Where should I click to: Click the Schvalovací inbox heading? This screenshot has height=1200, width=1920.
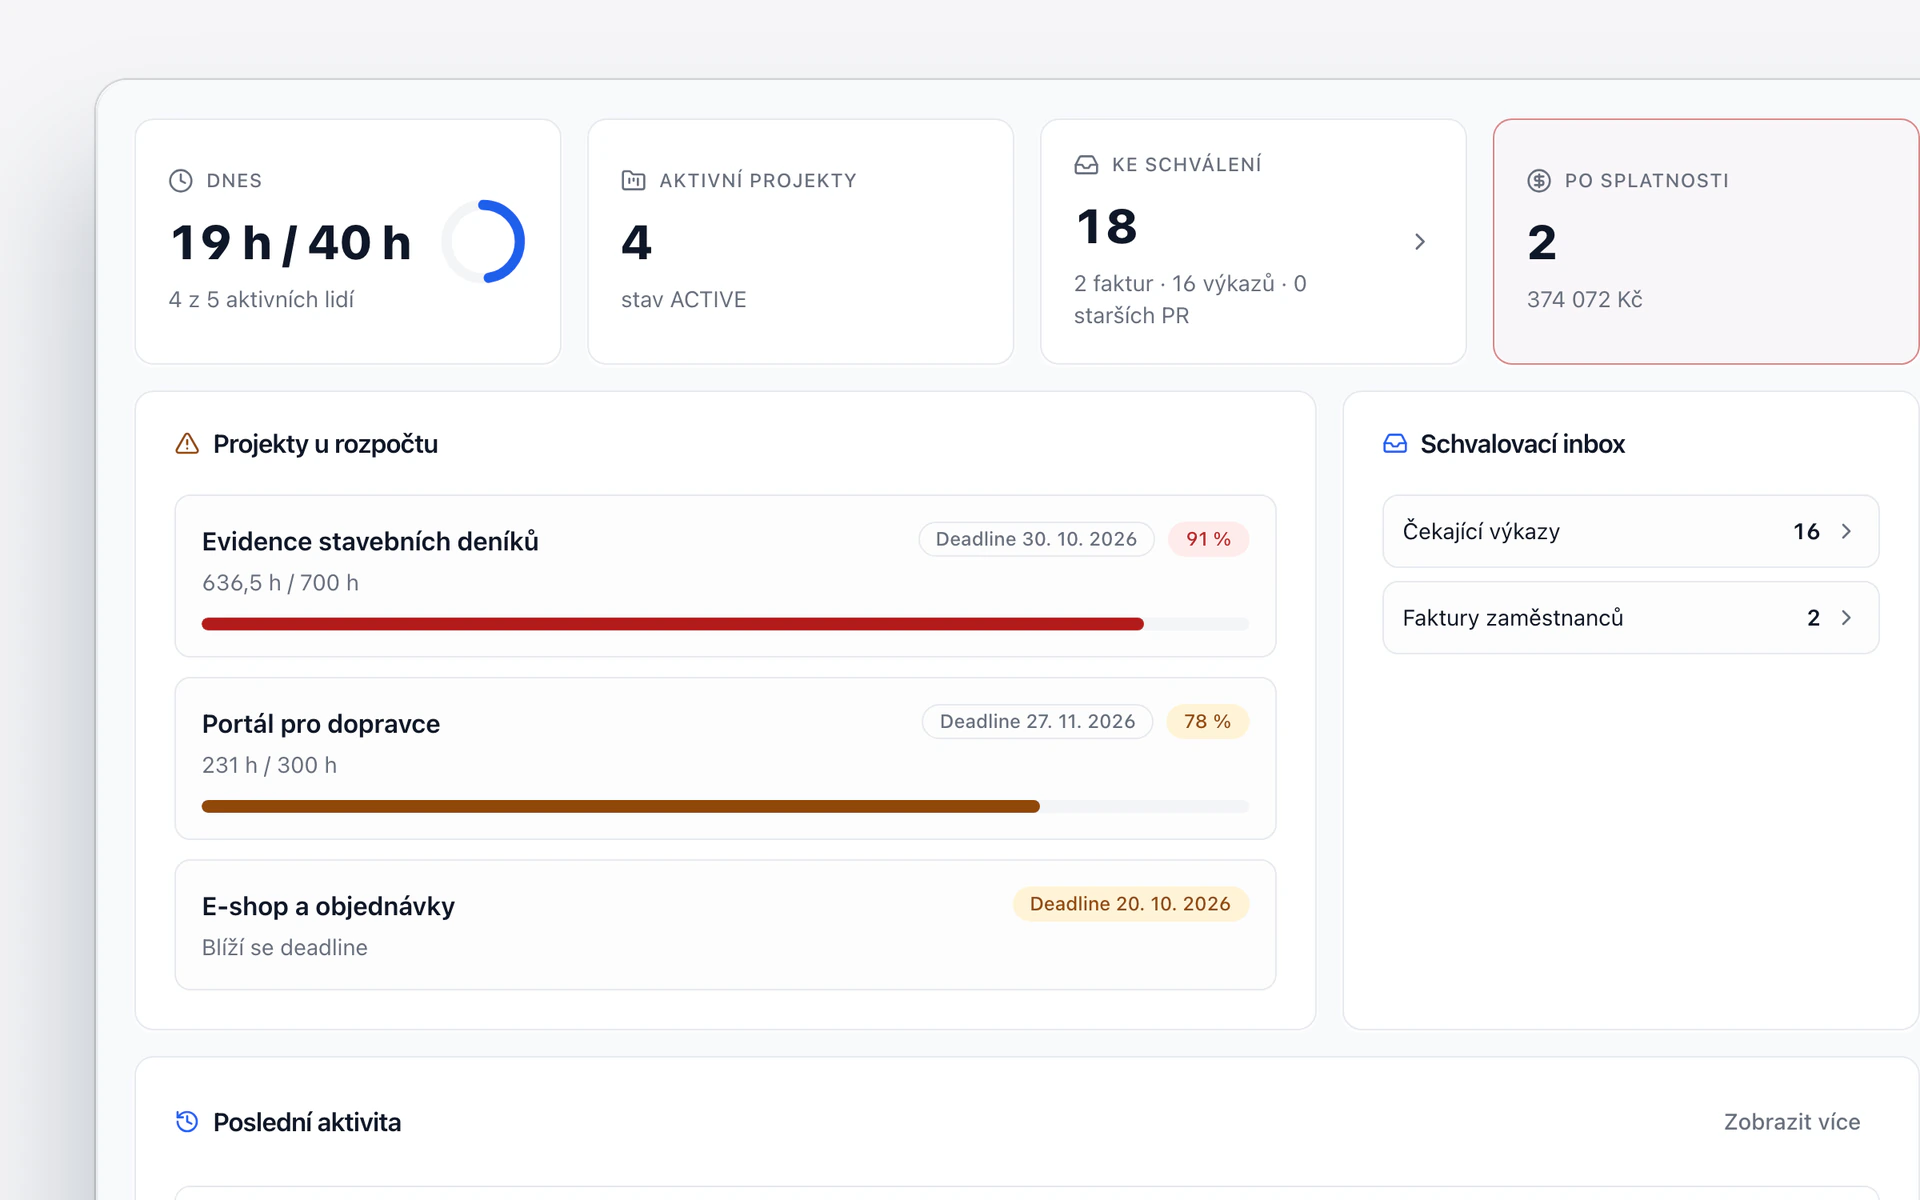click(x=1522, y=443)
